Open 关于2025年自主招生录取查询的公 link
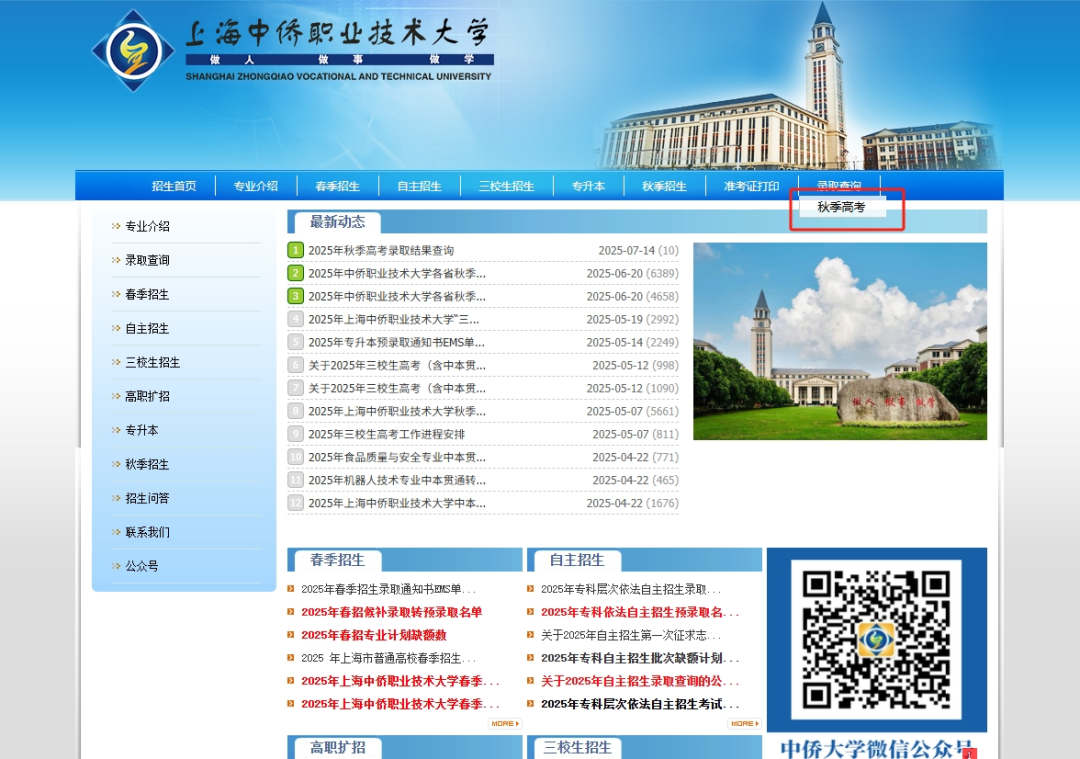Viewport: 1080px width, 759px height. point(640,680)
